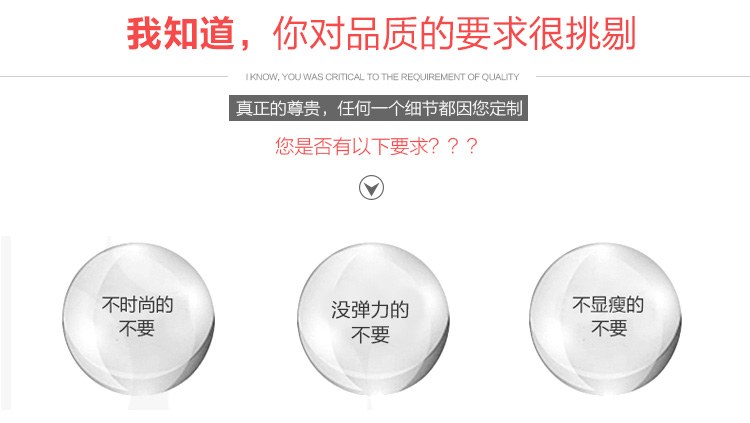
Task: Click '不要' inside the left glass bubble
Action: coord(137,328)
